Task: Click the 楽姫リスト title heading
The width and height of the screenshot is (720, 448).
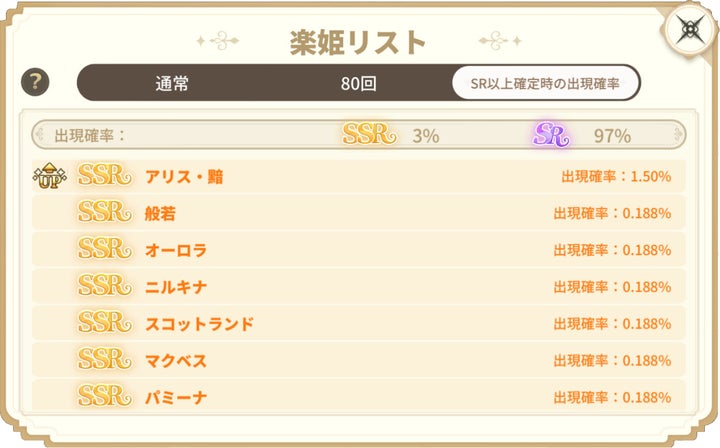Action: coord(358,41)
